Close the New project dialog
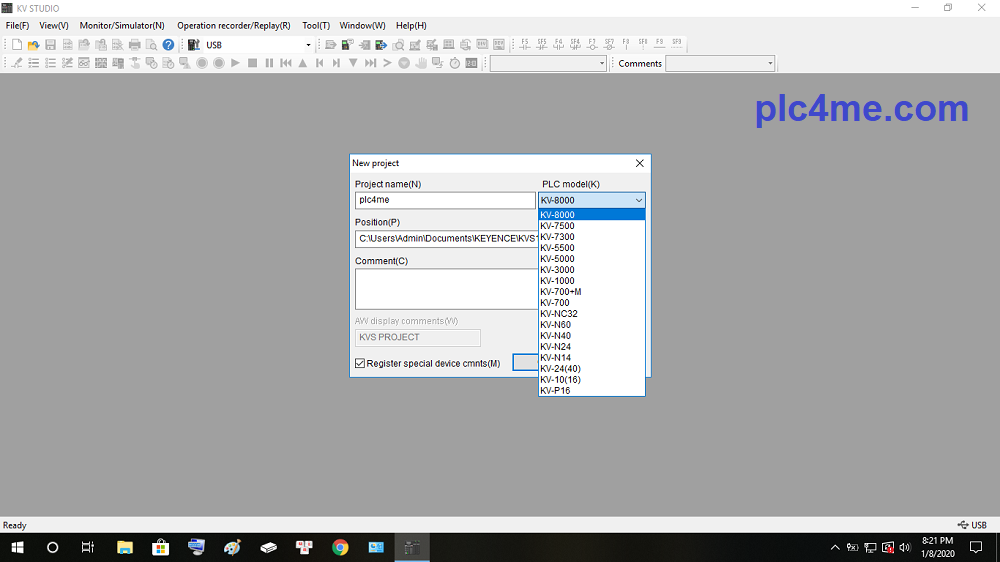Viewport: 1000px width, 562px height. 640,163
